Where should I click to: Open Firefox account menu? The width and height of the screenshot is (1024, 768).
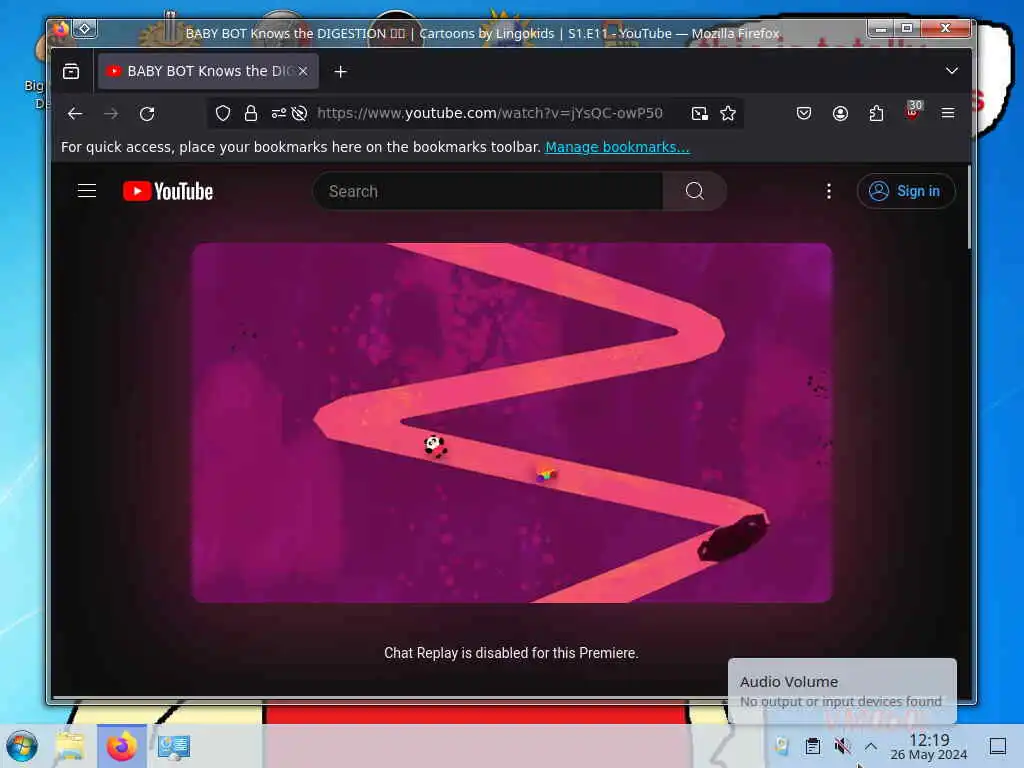[840, 114]
